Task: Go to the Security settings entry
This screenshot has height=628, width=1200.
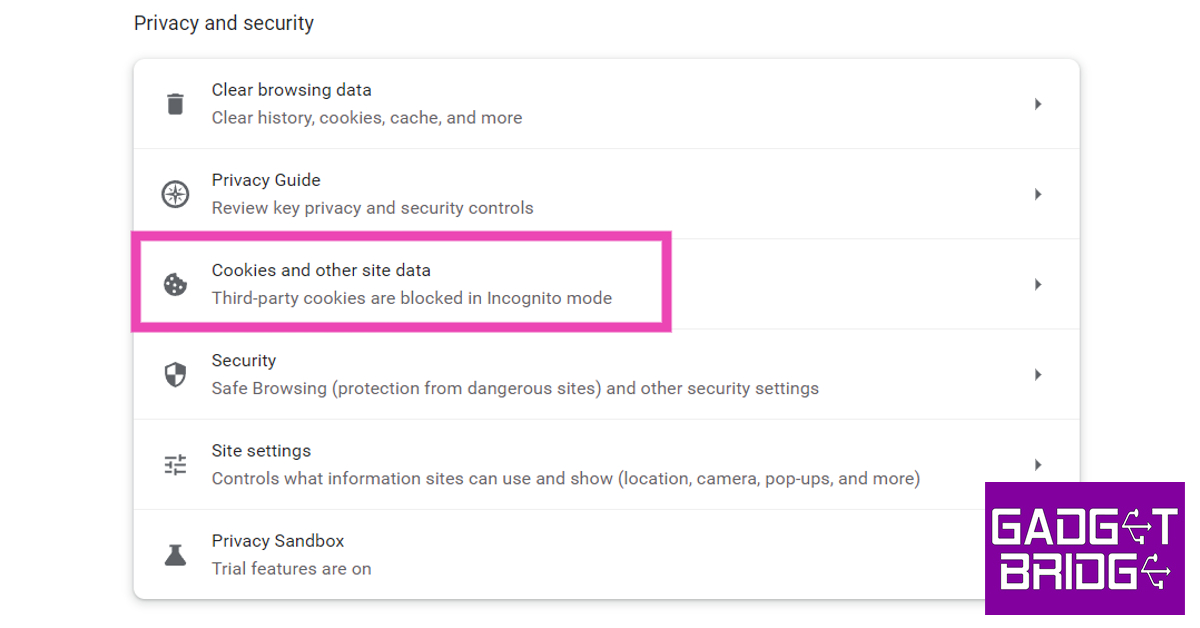Action: 244,360
